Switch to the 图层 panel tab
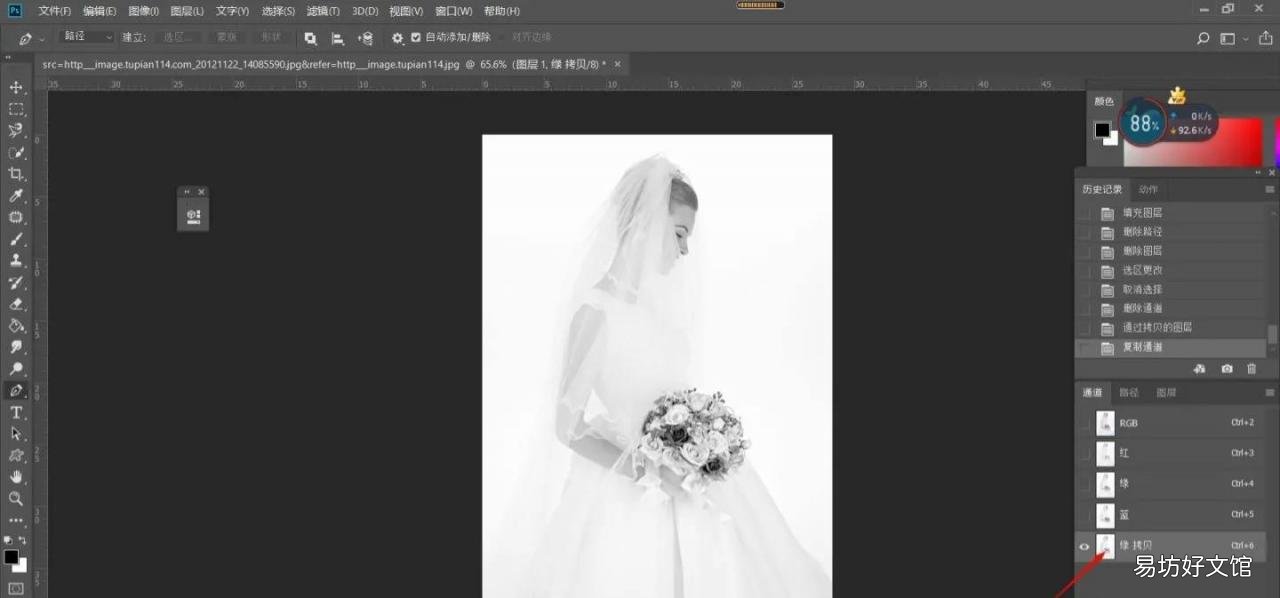 [x=1166, y=393]
